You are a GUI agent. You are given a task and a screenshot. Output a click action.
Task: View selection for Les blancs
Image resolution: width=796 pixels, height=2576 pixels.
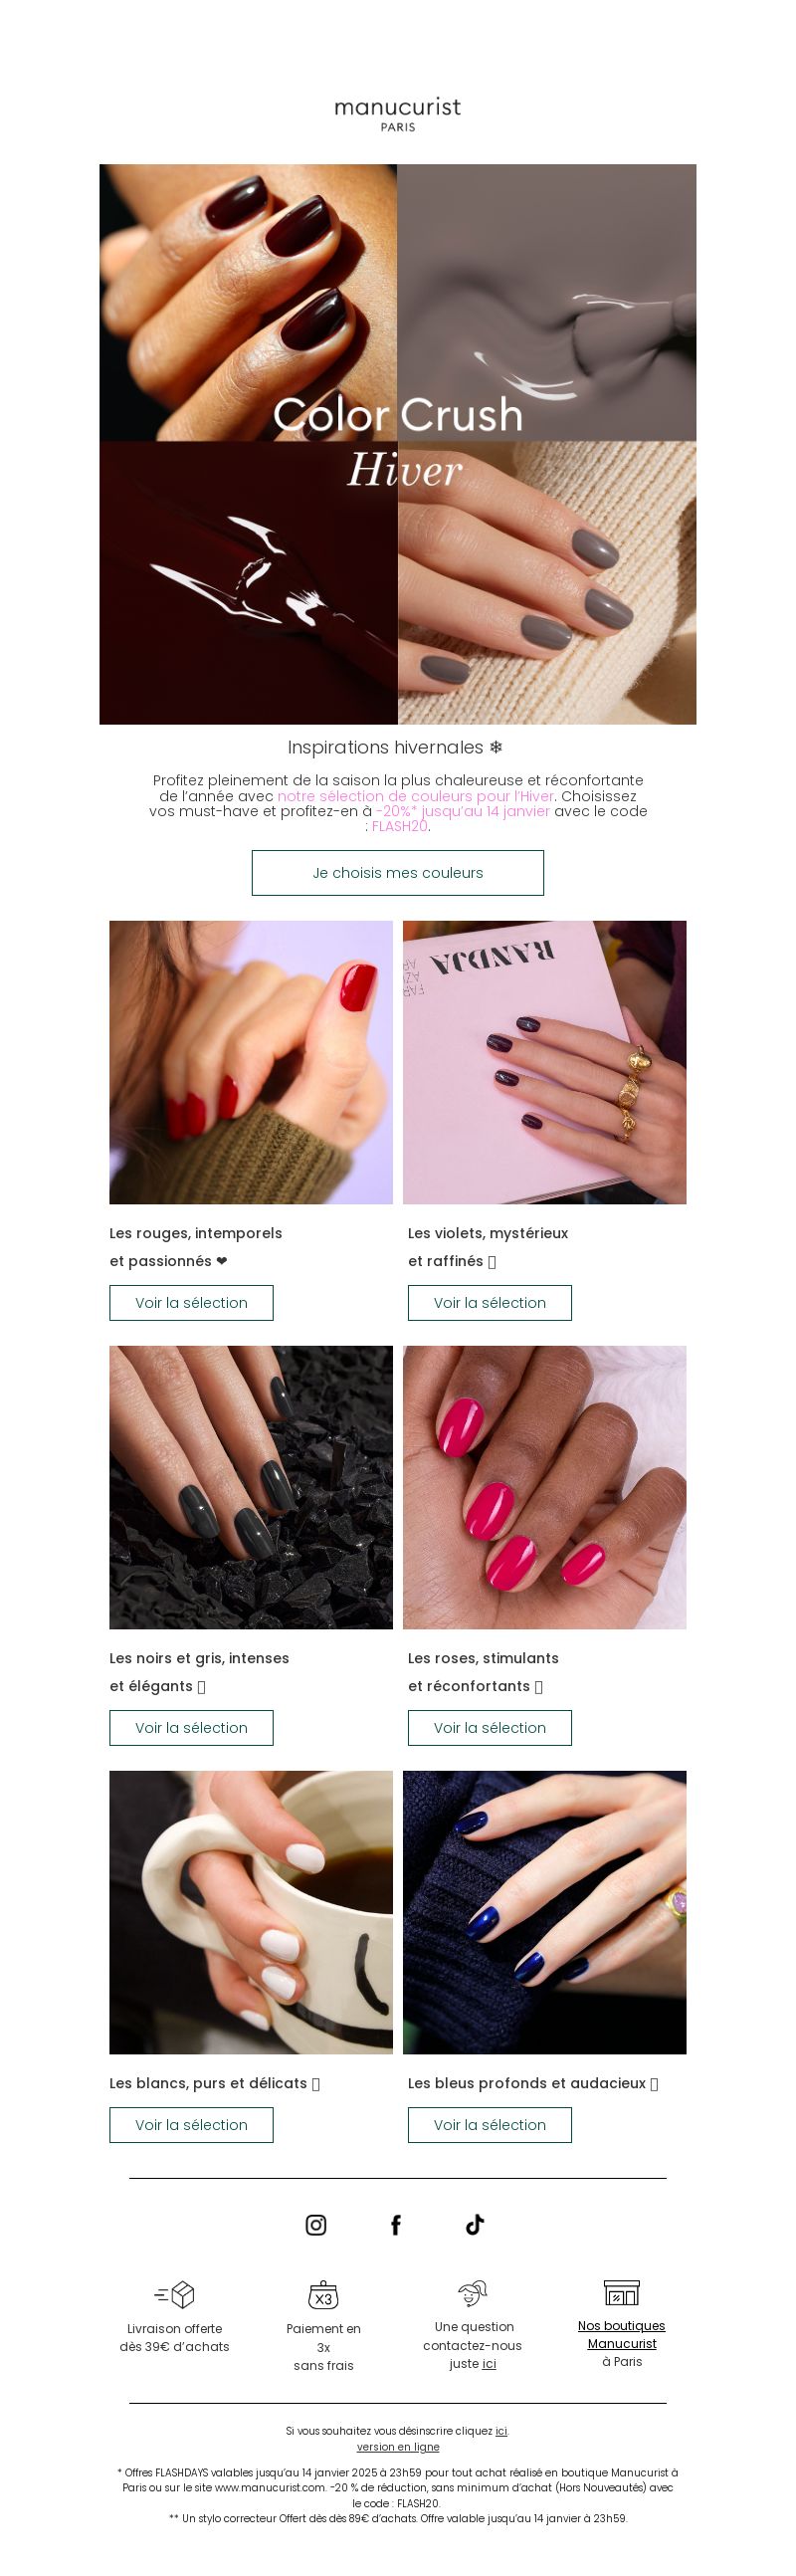pyautogui.click(x=191, y=2125)
